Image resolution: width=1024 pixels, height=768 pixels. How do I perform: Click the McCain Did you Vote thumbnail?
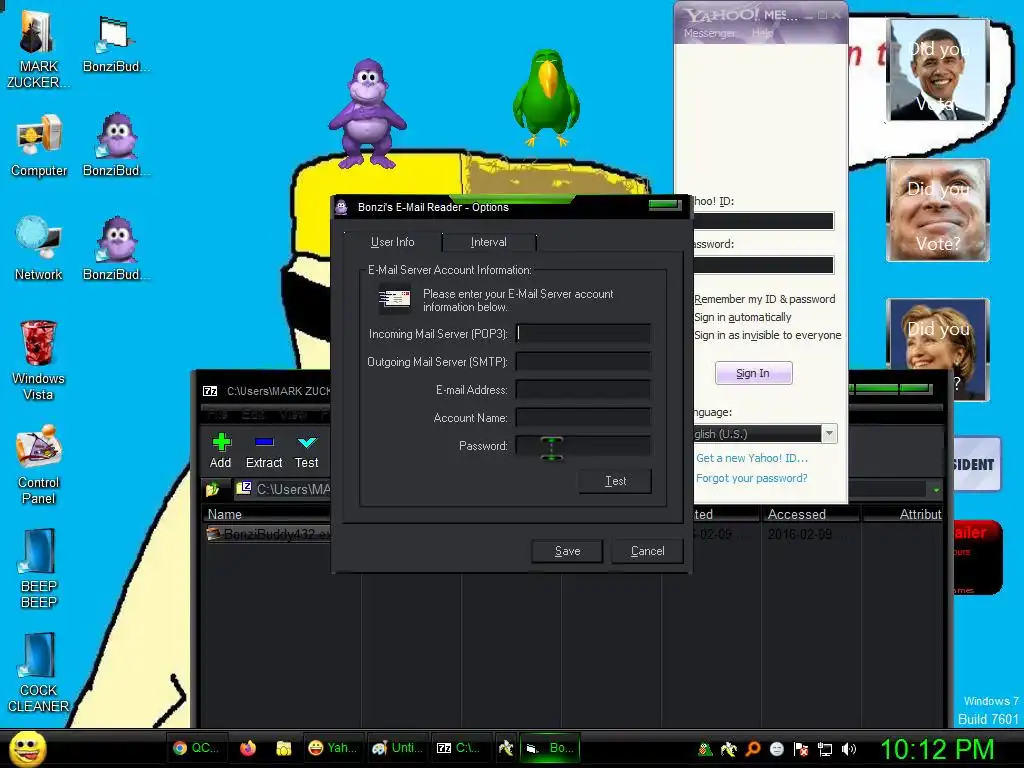(x=938, y=210)
